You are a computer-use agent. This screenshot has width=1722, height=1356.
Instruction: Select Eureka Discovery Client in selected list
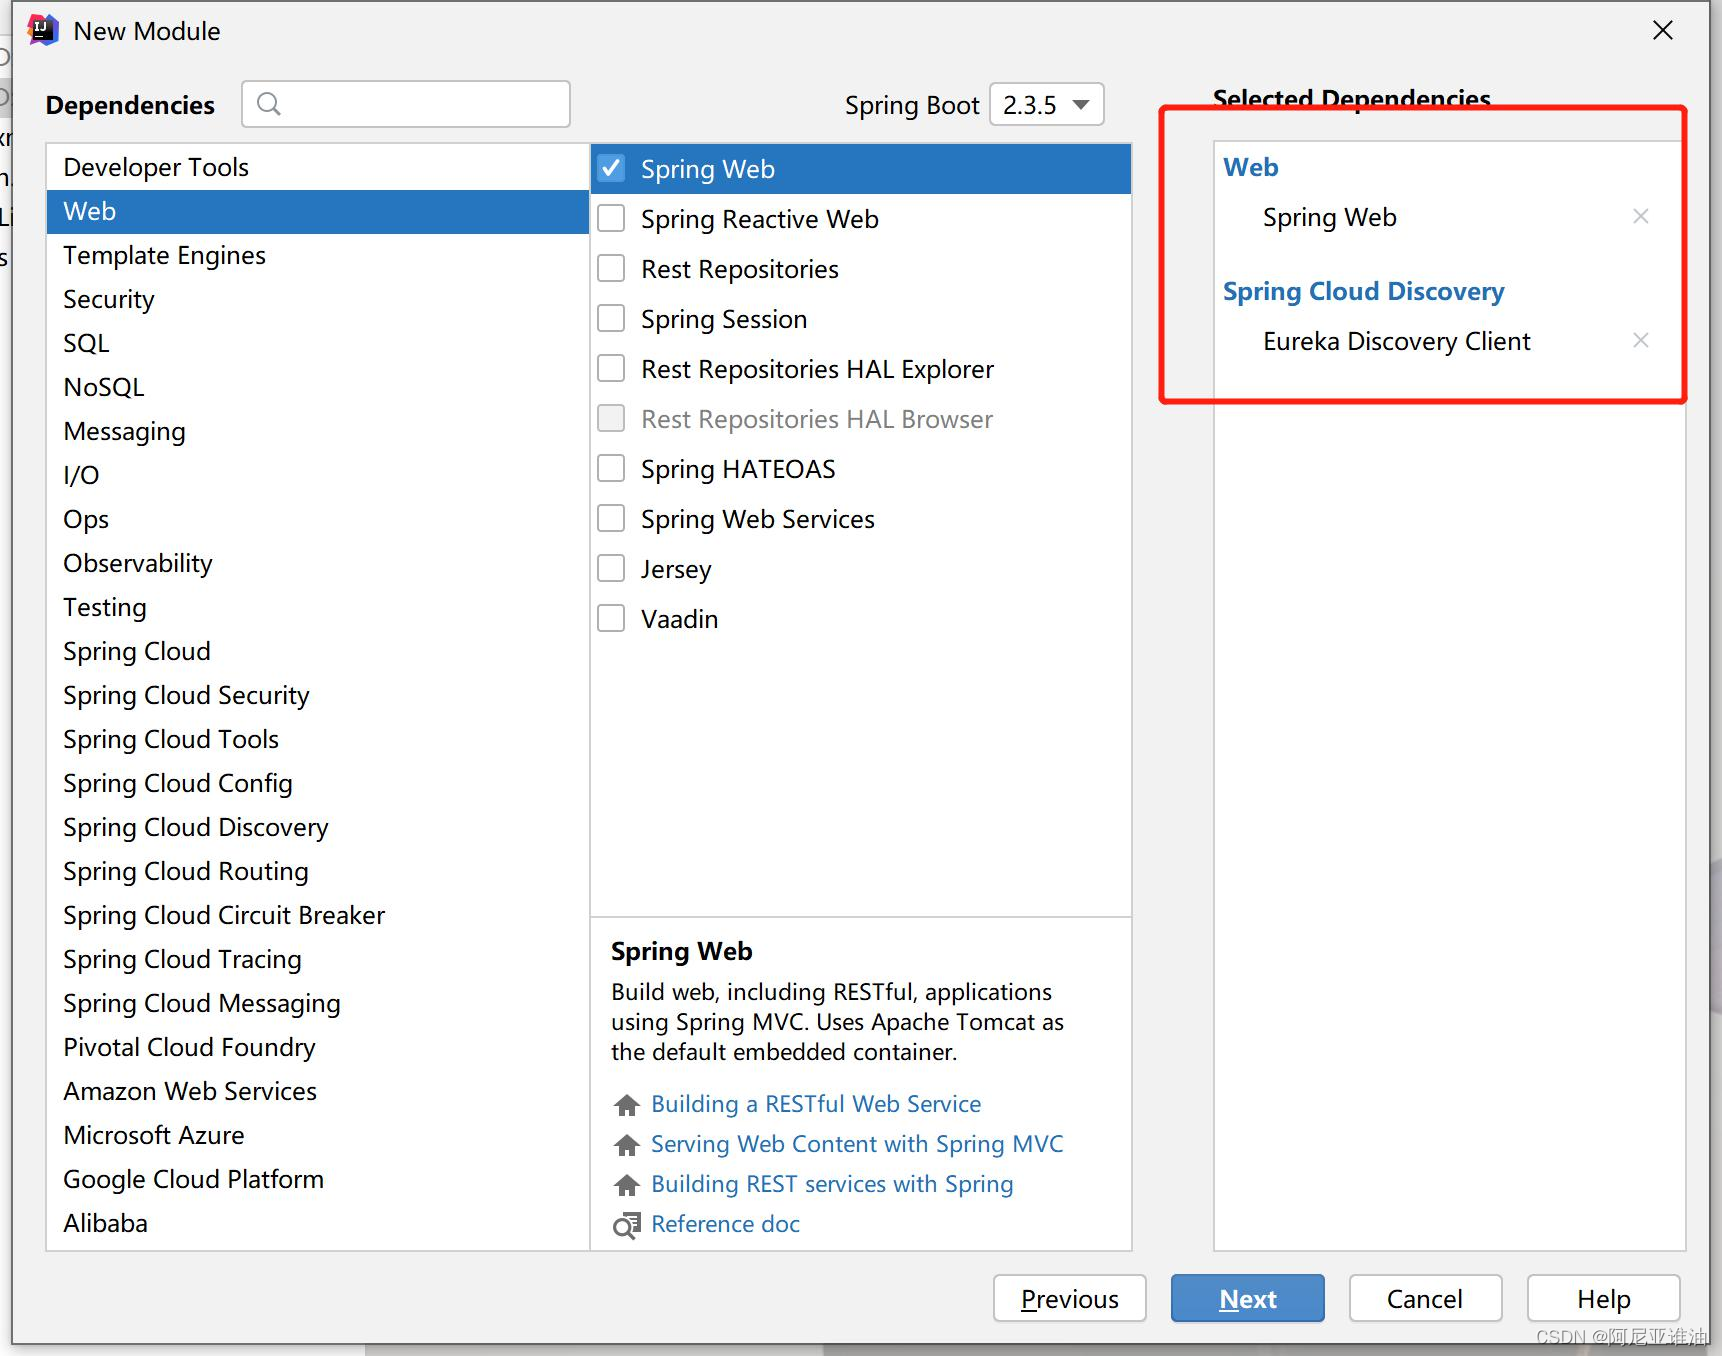[x=1396, y=341]
